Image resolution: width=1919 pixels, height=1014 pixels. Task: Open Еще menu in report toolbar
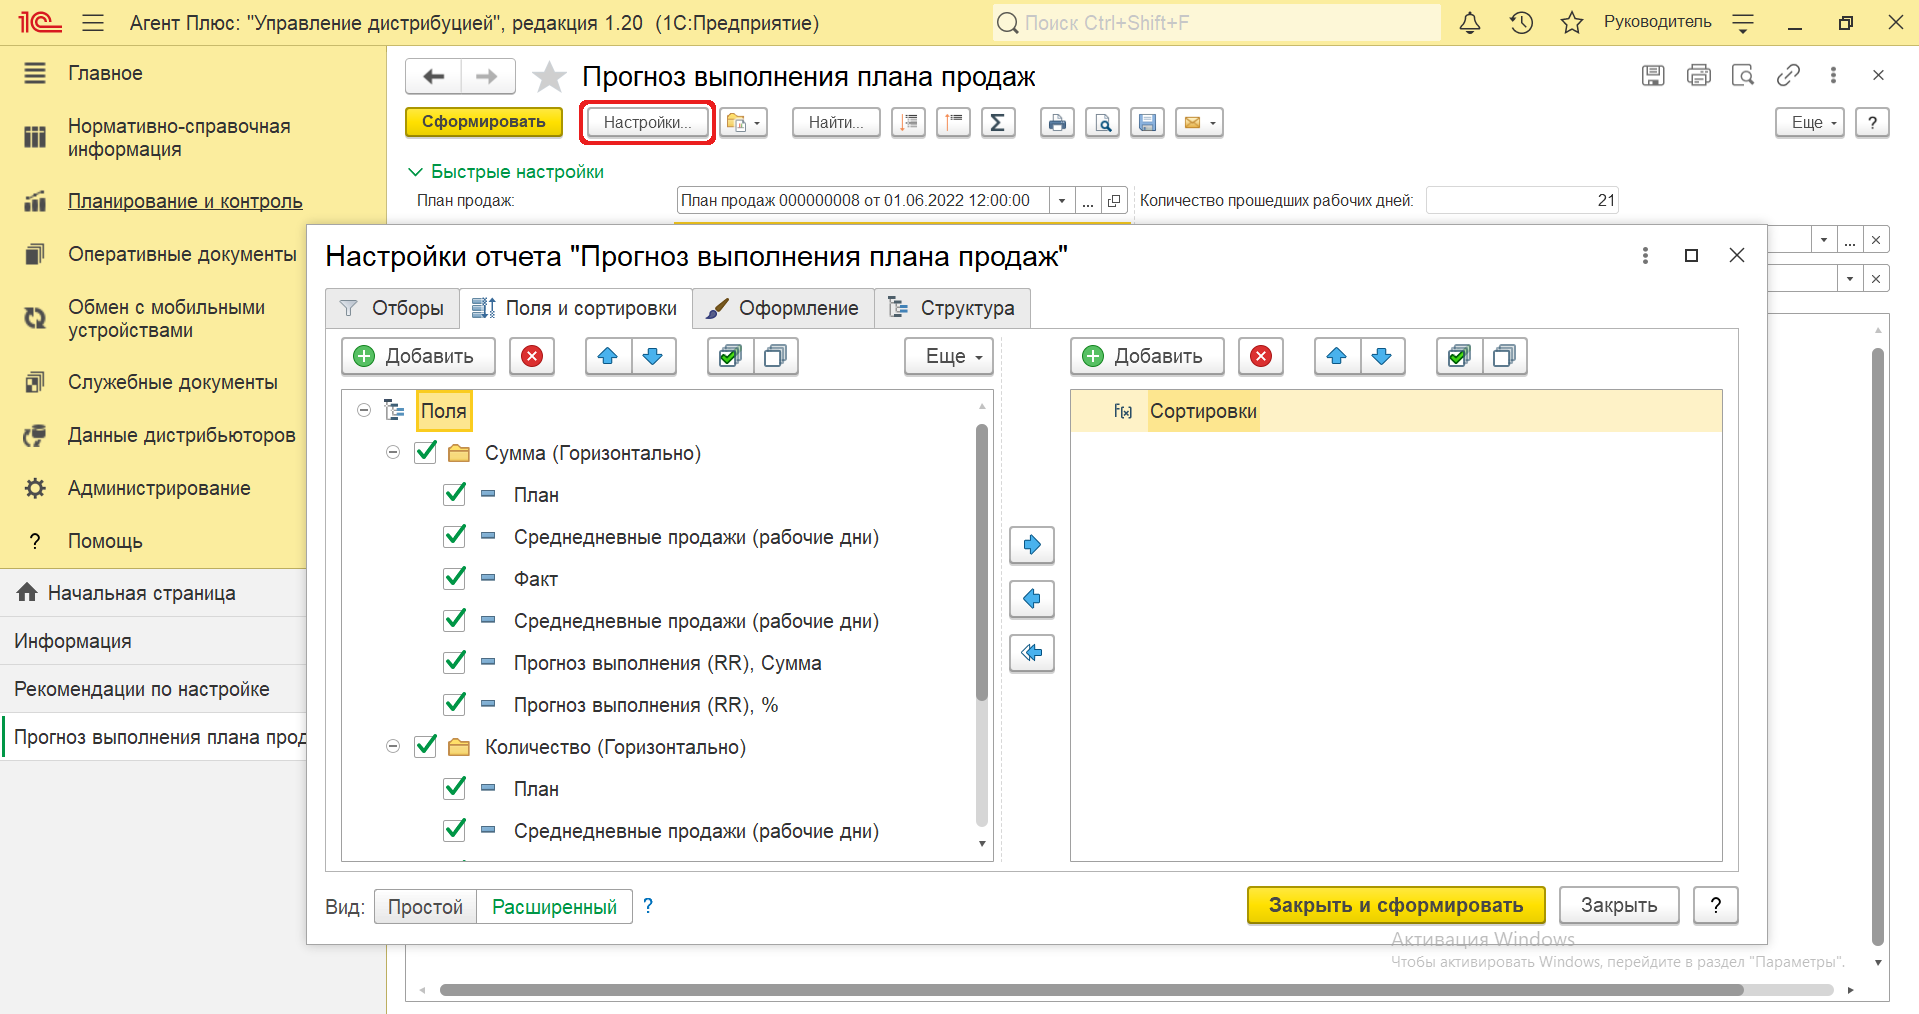point(1809,122)
